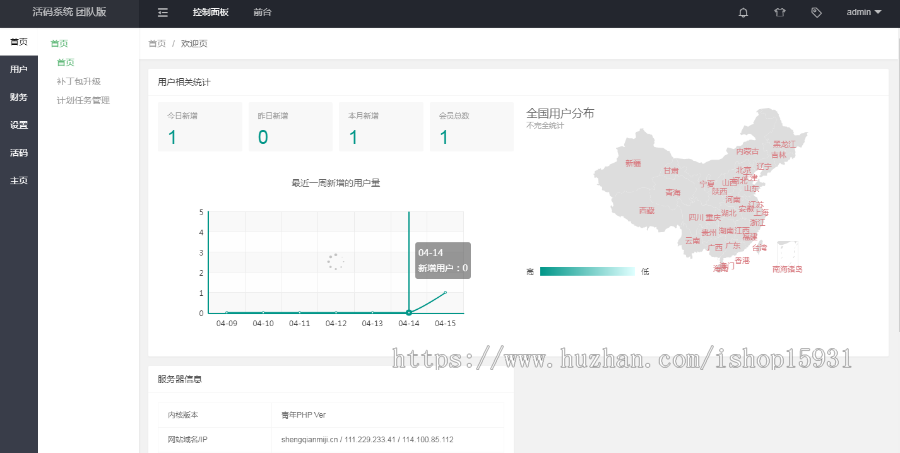The height and width of the screenshot is (453, 900).
Task: Click the shengqianmiji.cn domain value cell
Action: [x=388, y=440]
